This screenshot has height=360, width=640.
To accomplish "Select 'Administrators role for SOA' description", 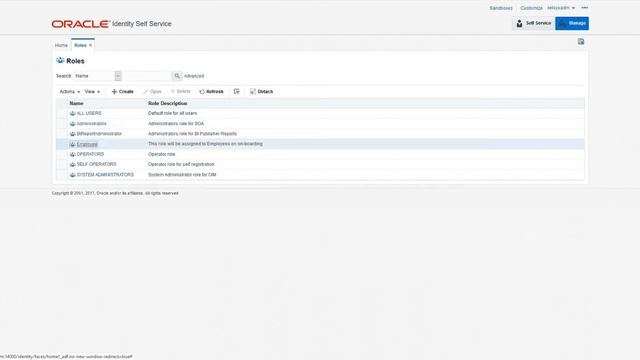I will (x=176, y=123).
